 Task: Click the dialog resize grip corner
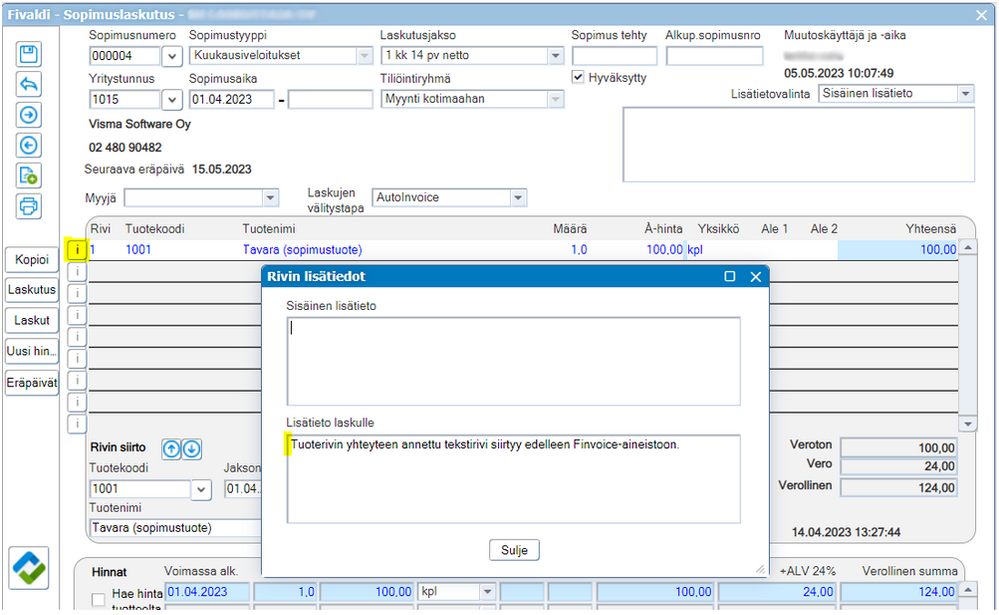coord(760,569)
